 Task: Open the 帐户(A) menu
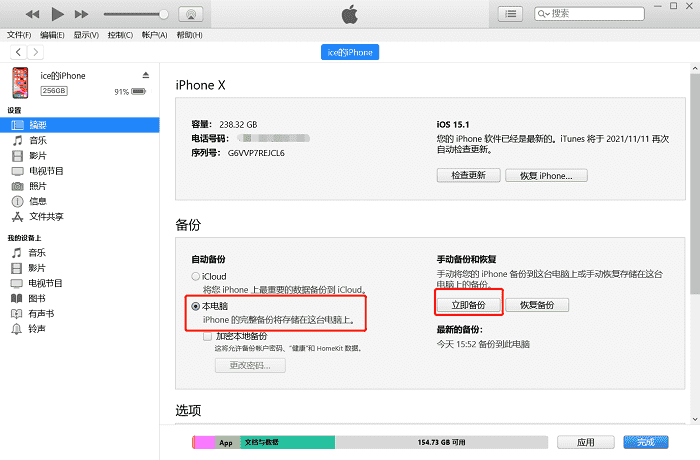[x=154, y=35]
